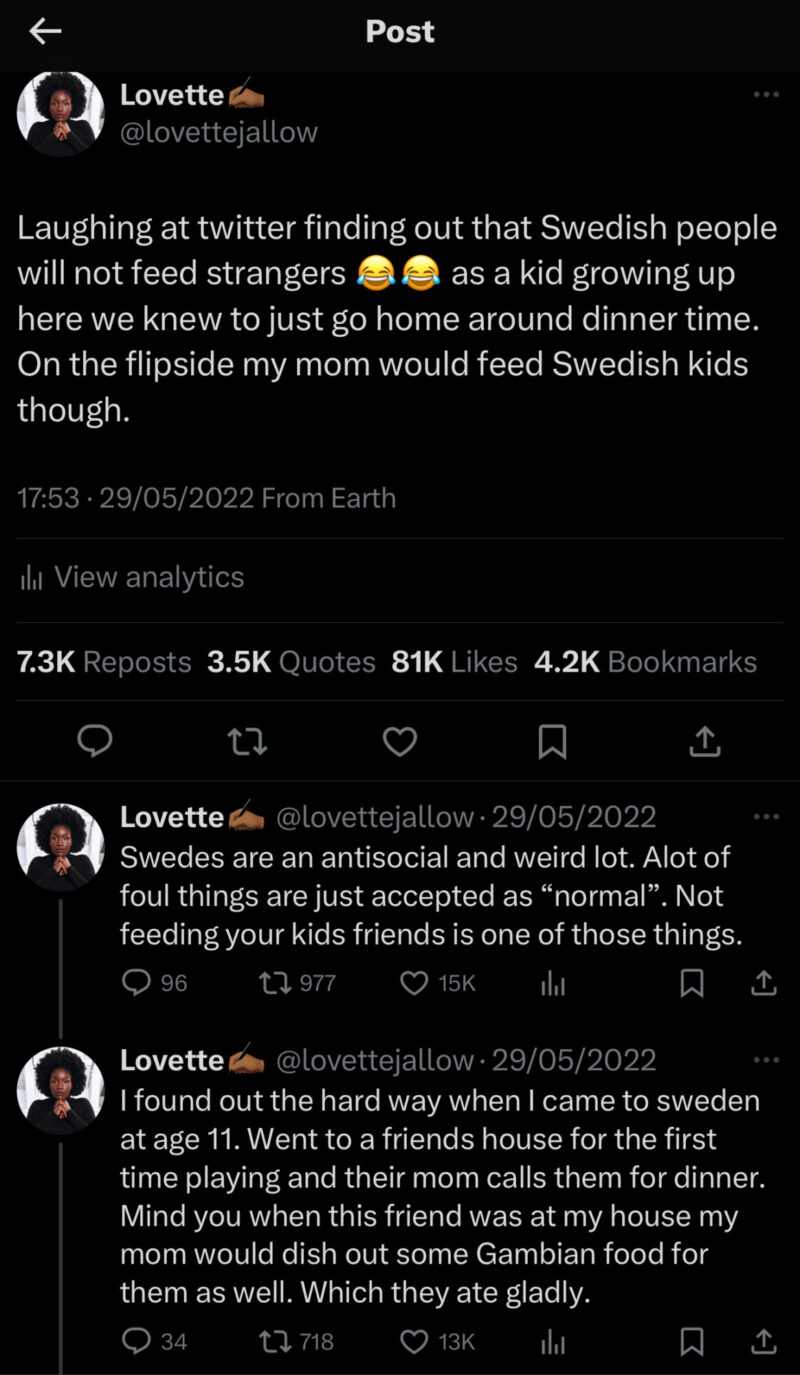Open comments on reply with 96 replies

coord(135,984)
